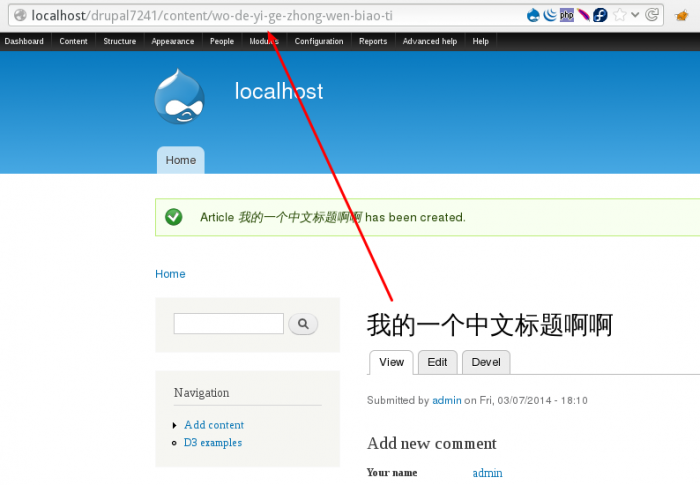
Task: Open the address bar history dropdown arrow
Action: (x=635, y=15)
